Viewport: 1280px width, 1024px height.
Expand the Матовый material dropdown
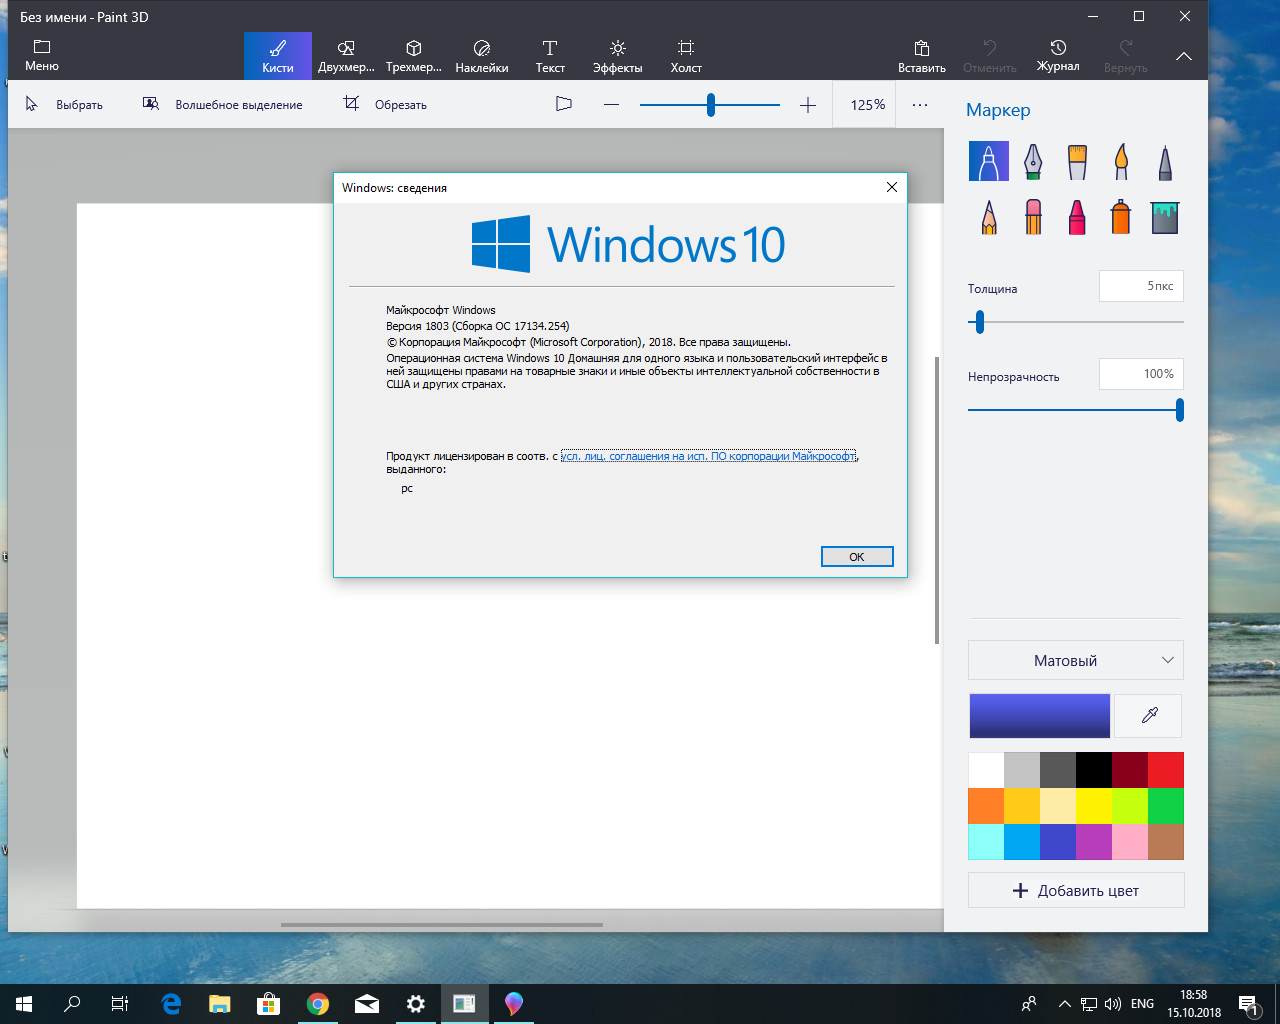tap(1076, 660)
